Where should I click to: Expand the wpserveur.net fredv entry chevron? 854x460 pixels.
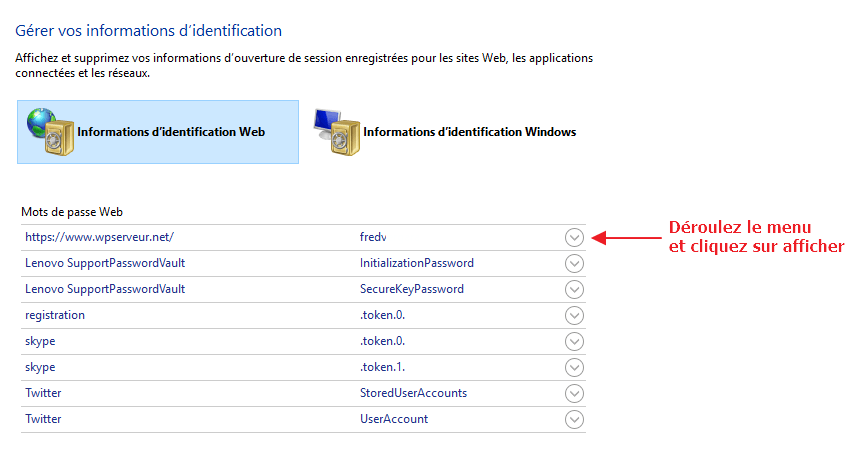(574, 238)
